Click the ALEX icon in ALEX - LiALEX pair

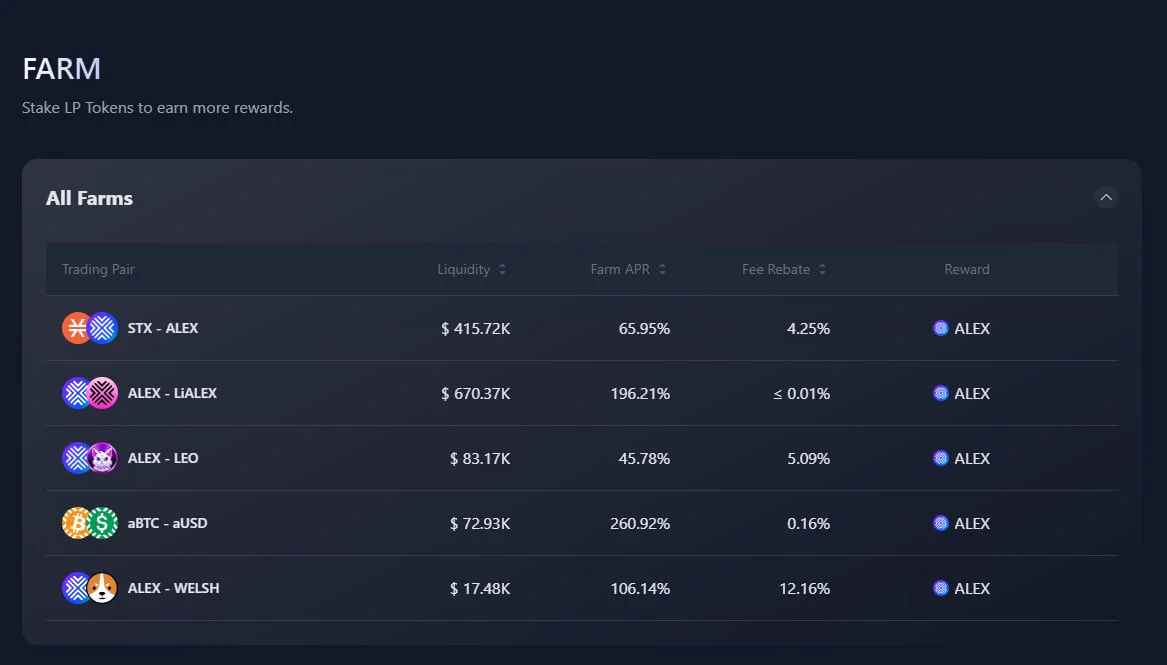[76, 393]
